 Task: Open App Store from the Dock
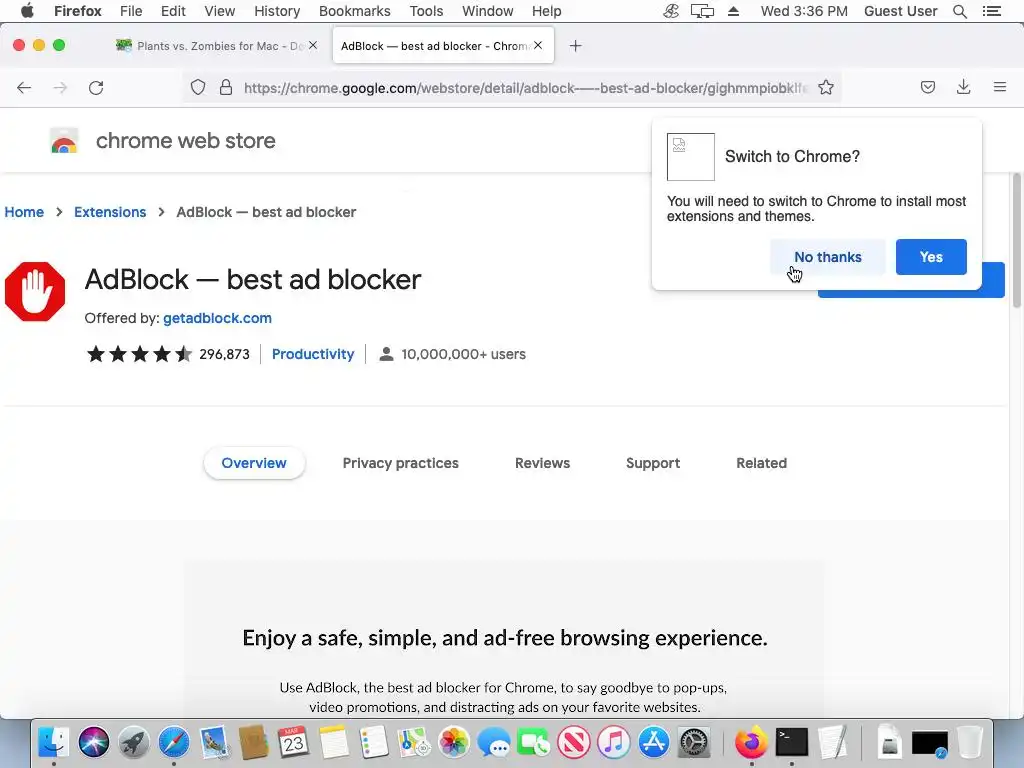(654, 743)
